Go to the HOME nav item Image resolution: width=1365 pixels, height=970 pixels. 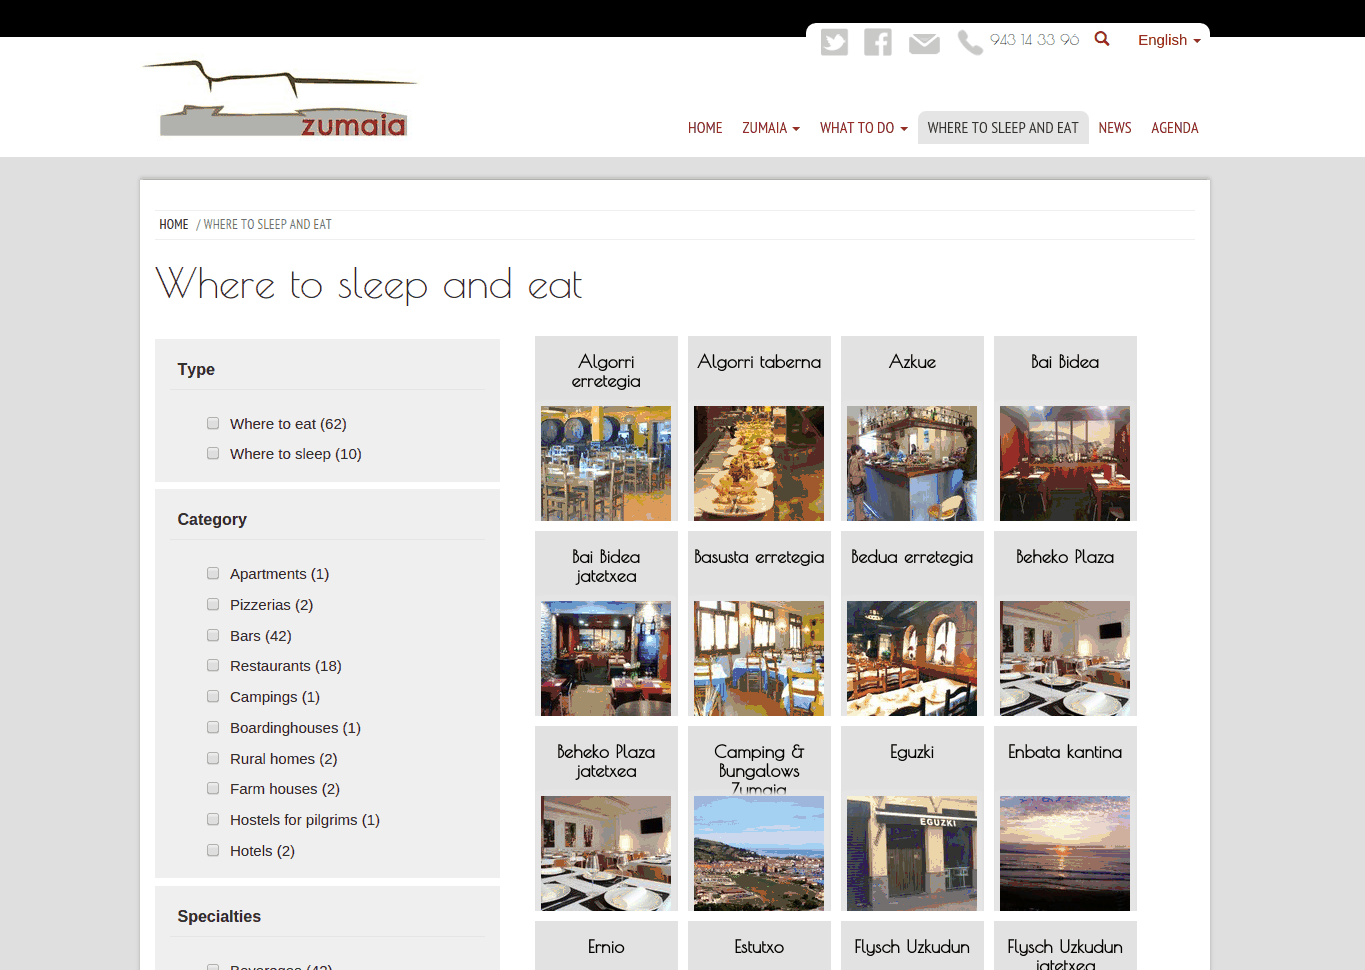pos(705,128)
